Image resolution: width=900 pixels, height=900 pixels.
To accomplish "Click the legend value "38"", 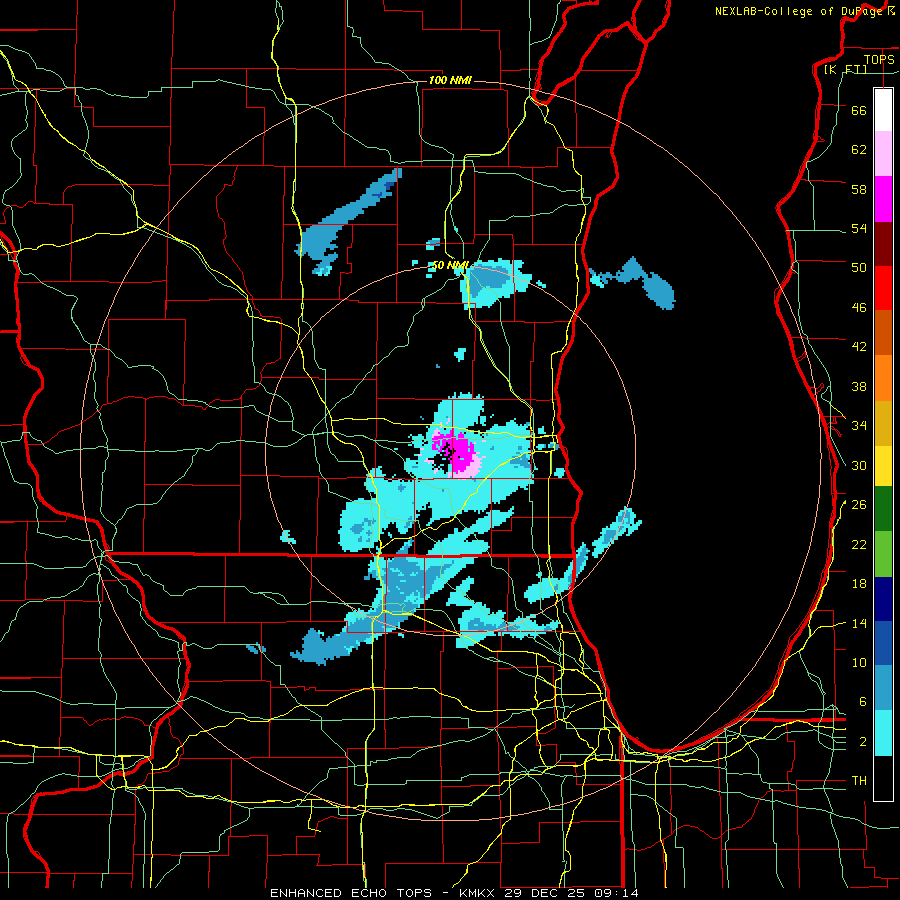I will tap(859, 386).
